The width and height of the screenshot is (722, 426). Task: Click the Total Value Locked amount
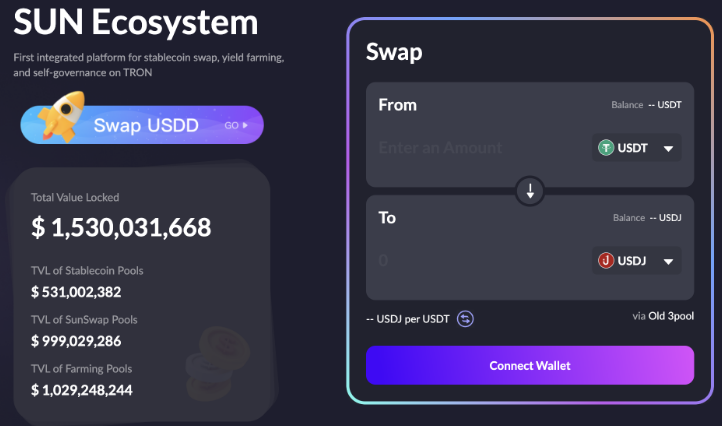coord(121,228)
